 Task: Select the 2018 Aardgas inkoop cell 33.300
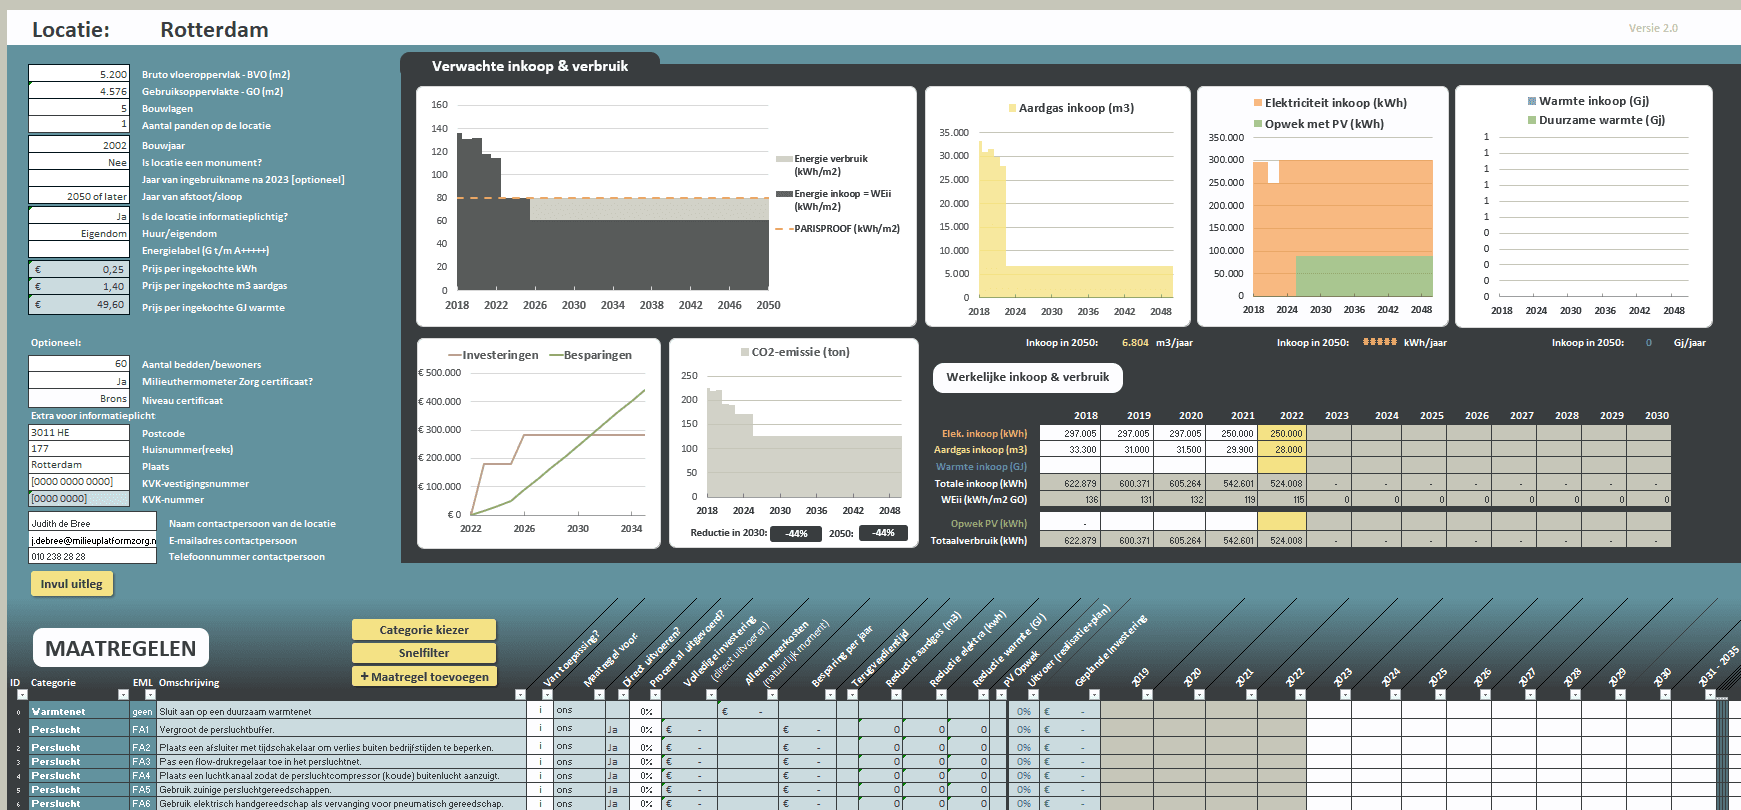coord(1070,449)
